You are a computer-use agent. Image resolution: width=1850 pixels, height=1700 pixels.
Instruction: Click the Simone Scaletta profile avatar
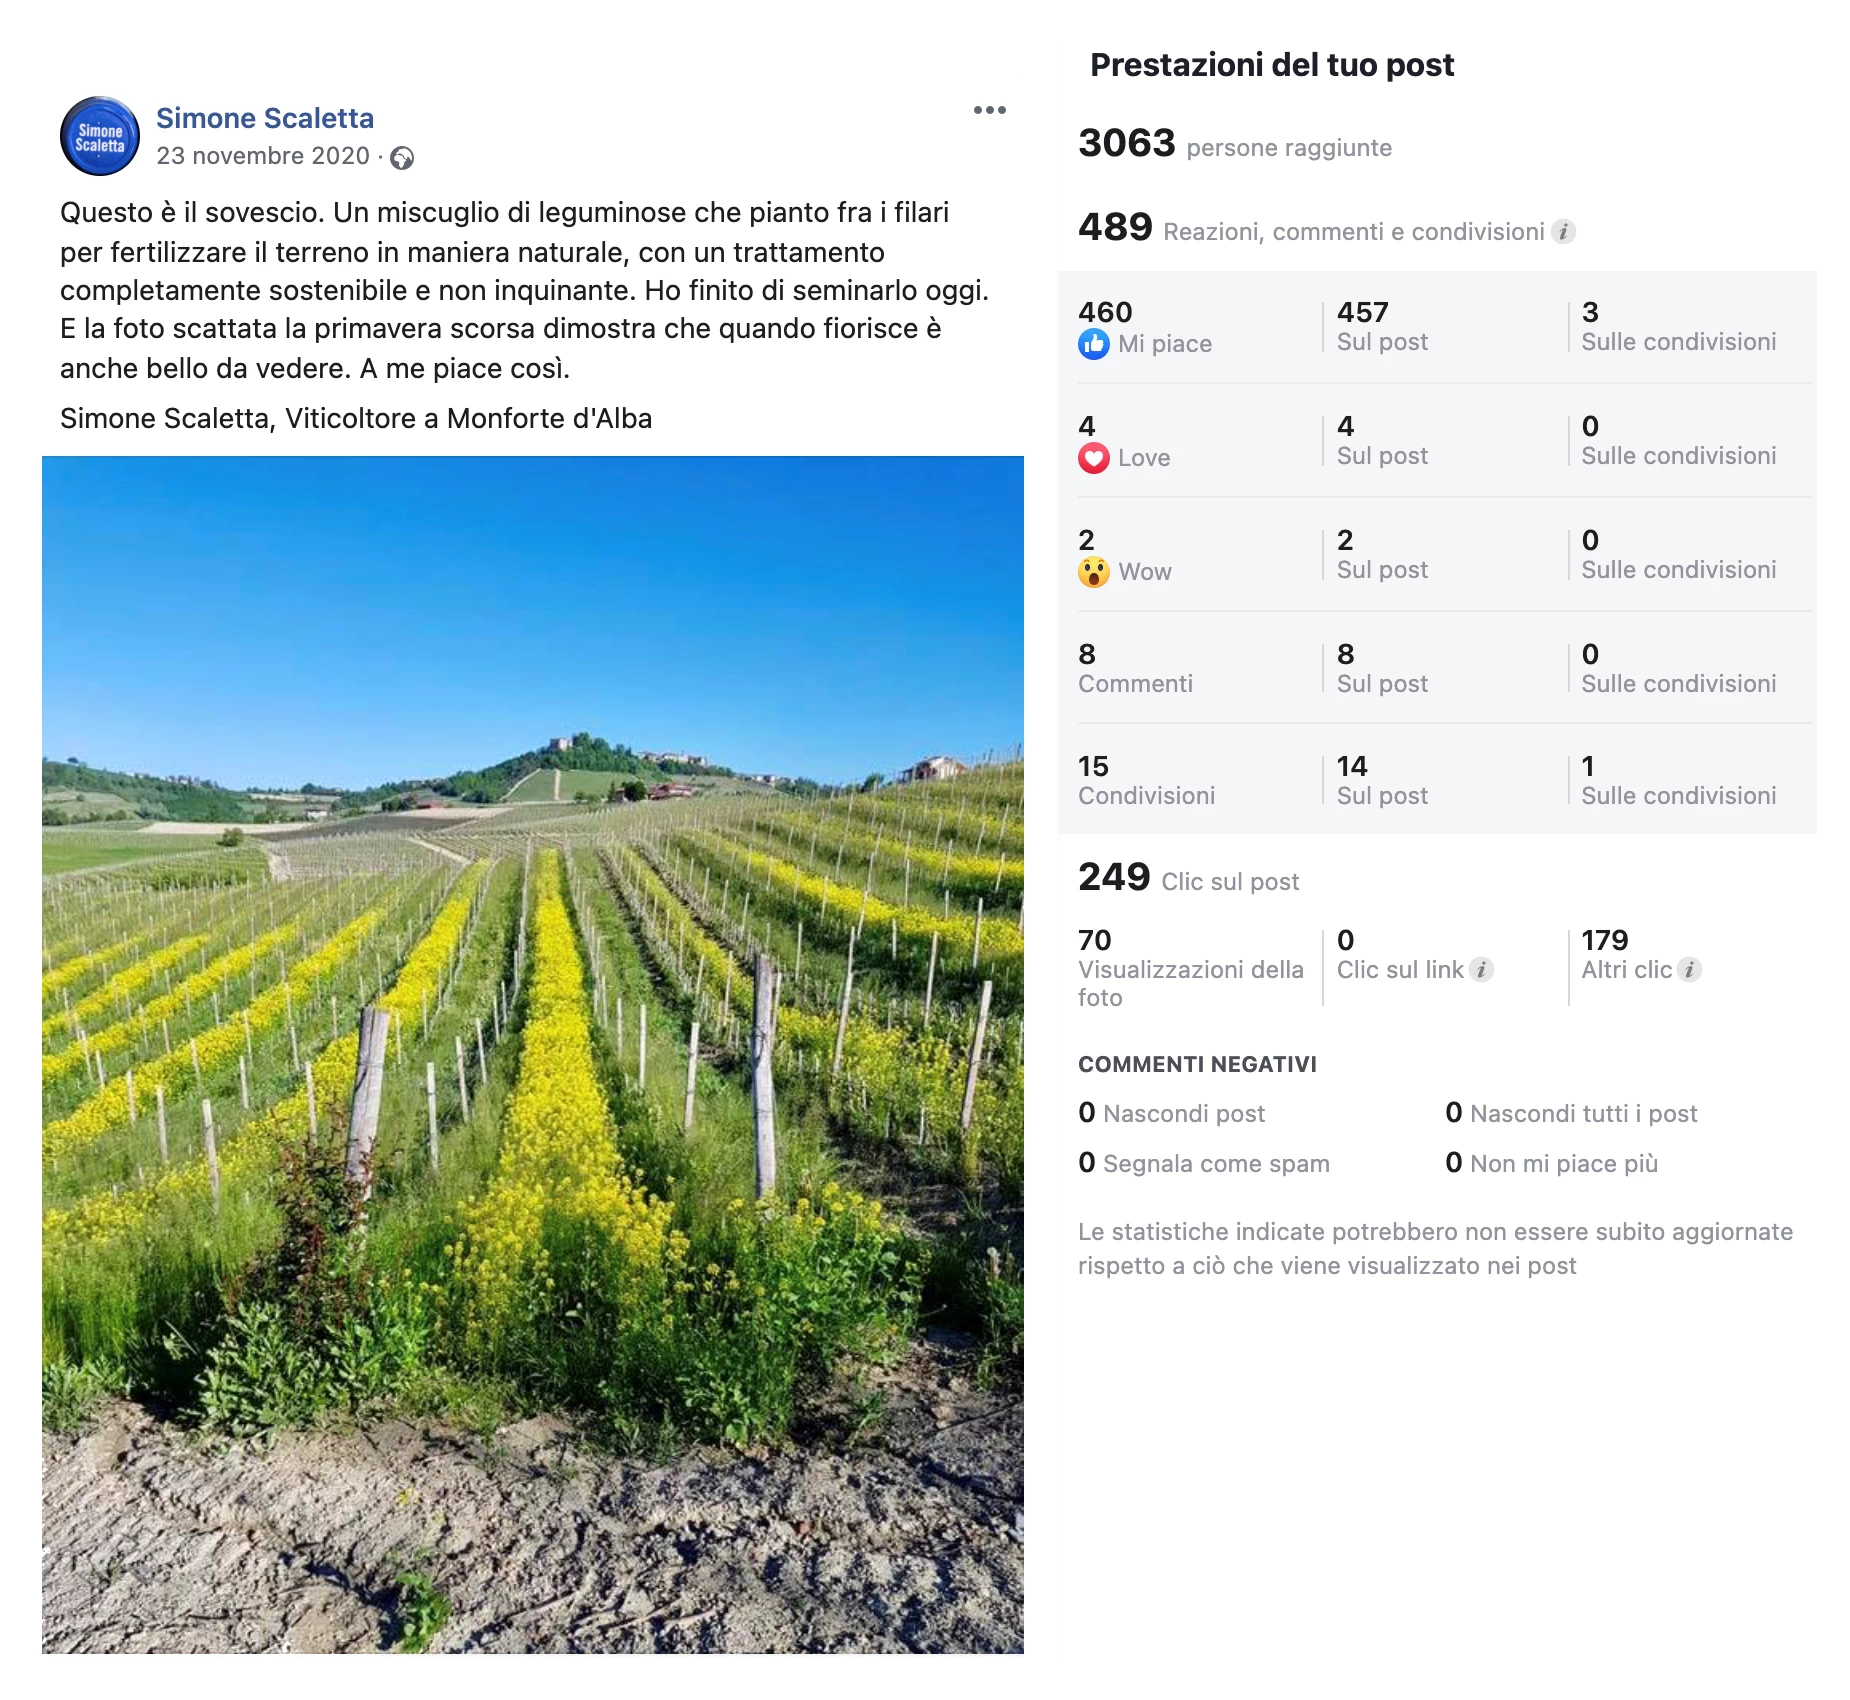click(100, 136)
